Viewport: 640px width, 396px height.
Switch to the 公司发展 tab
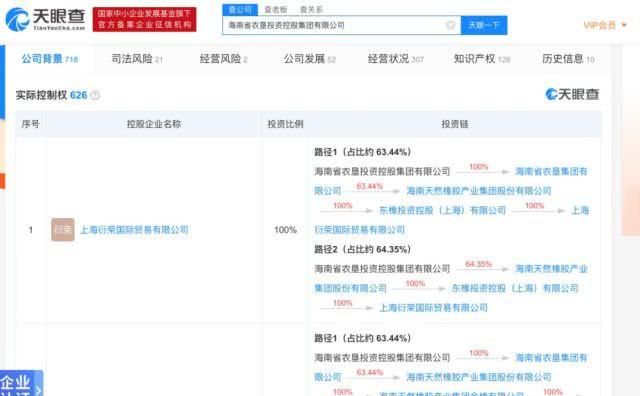(310, 59)
